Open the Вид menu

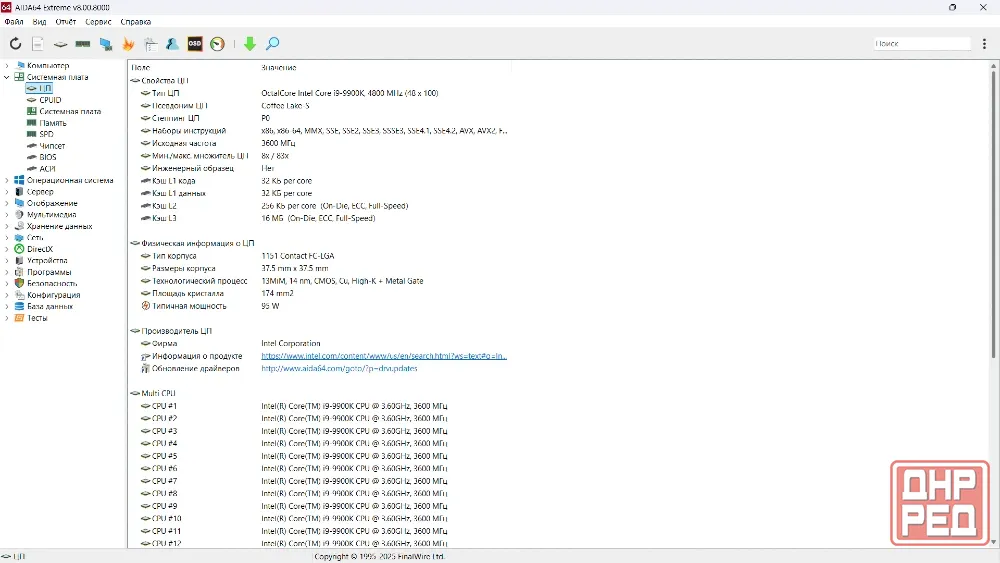click(x=40, y=22)
